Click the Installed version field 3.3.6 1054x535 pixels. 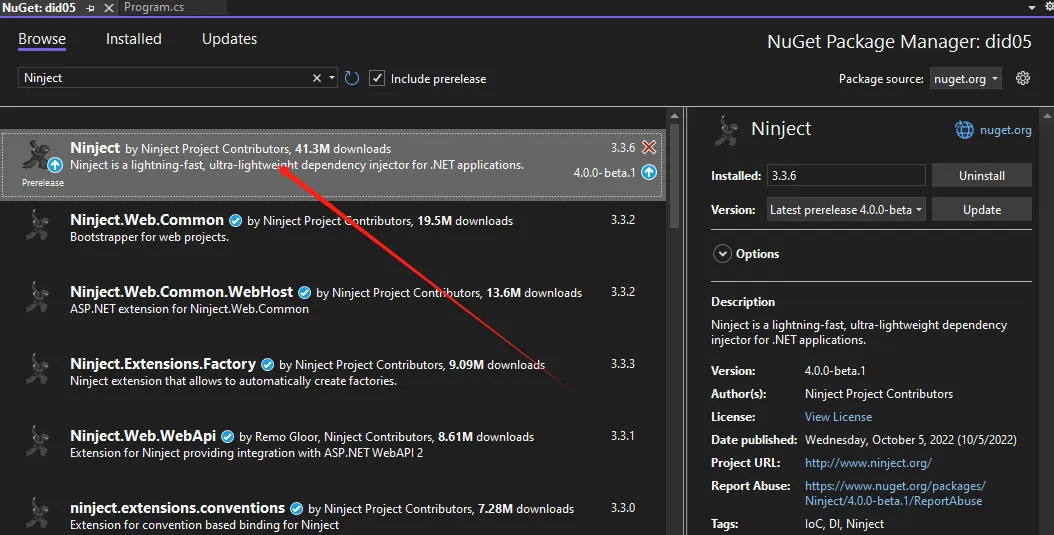coord(846,175)
